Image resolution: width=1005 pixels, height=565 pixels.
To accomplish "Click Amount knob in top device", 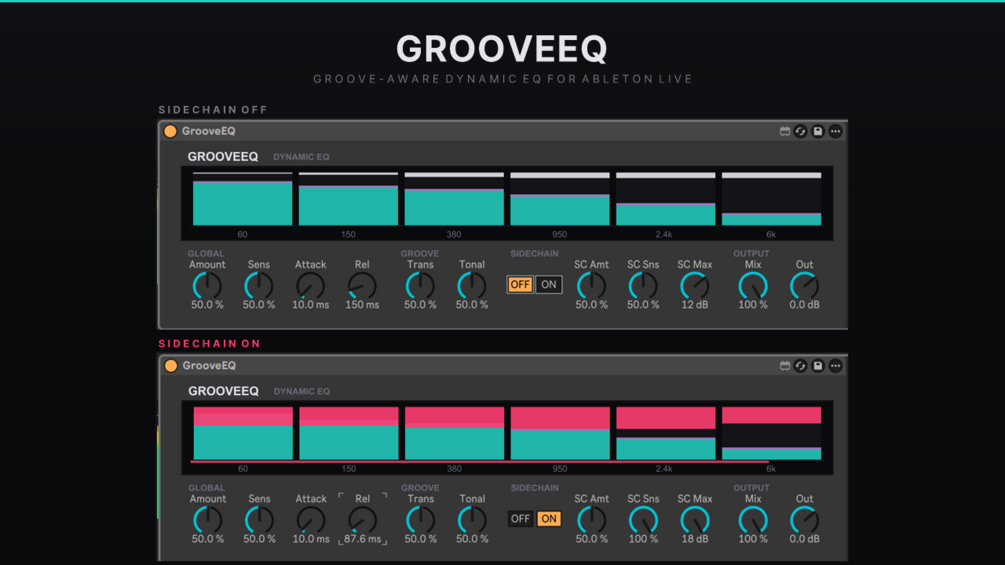I will pyautogui.click(x=207, y=286).
